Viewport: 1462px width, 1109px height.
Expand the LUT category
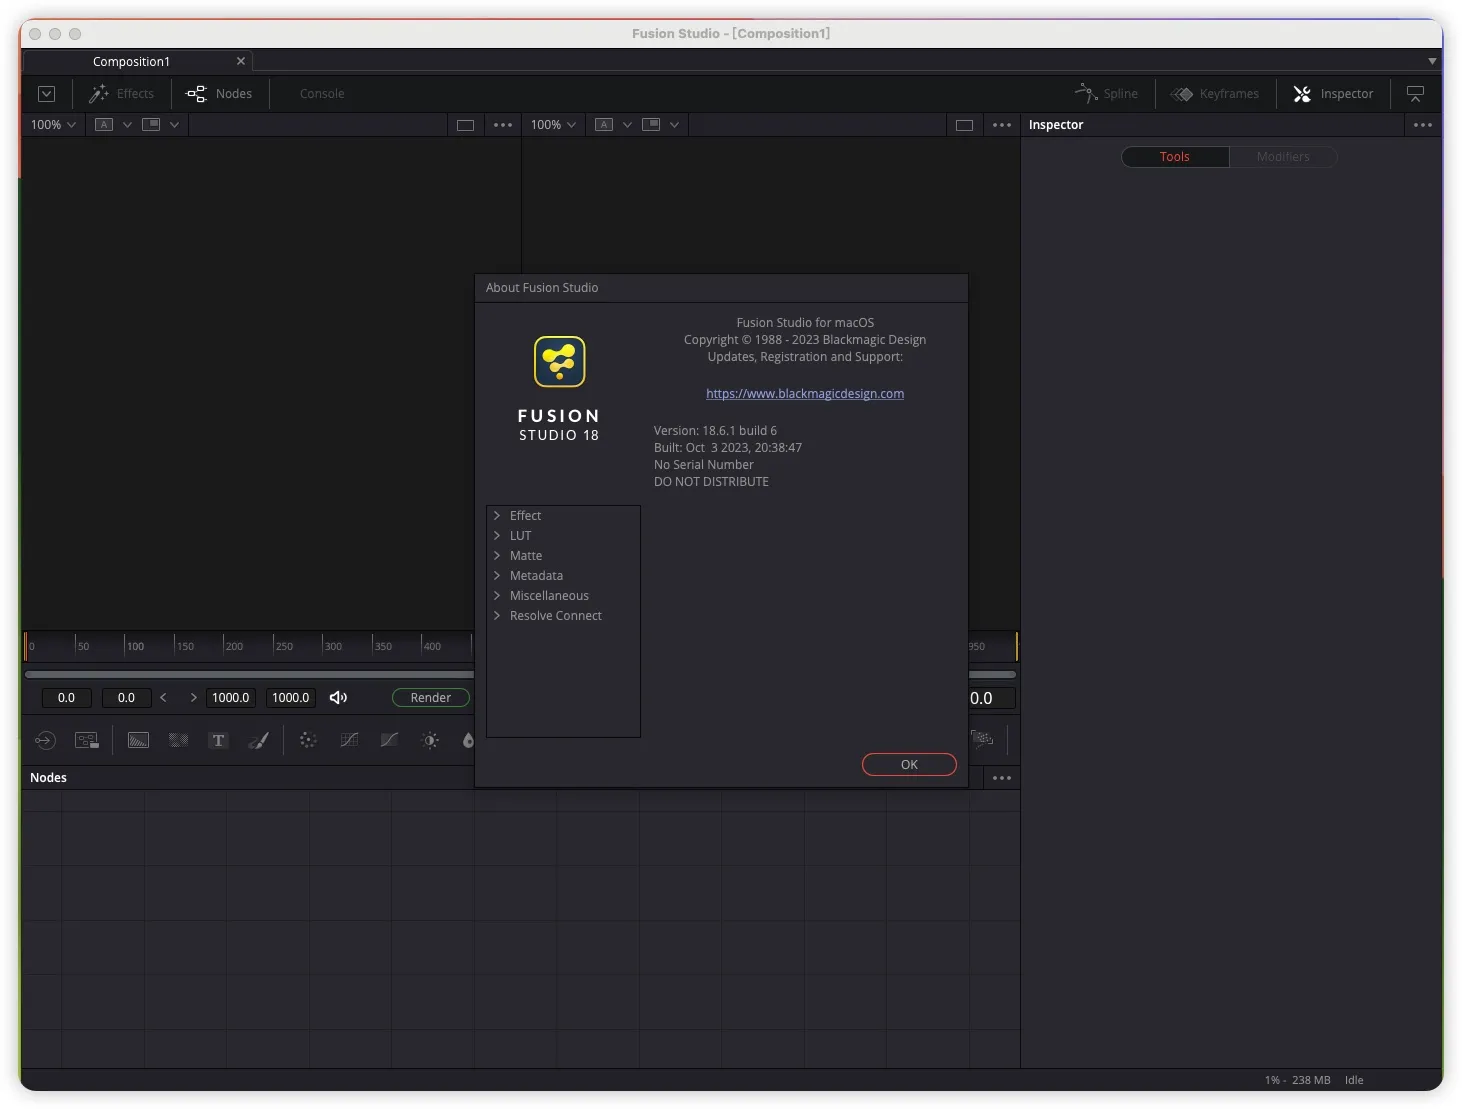[x=496, y=536]
